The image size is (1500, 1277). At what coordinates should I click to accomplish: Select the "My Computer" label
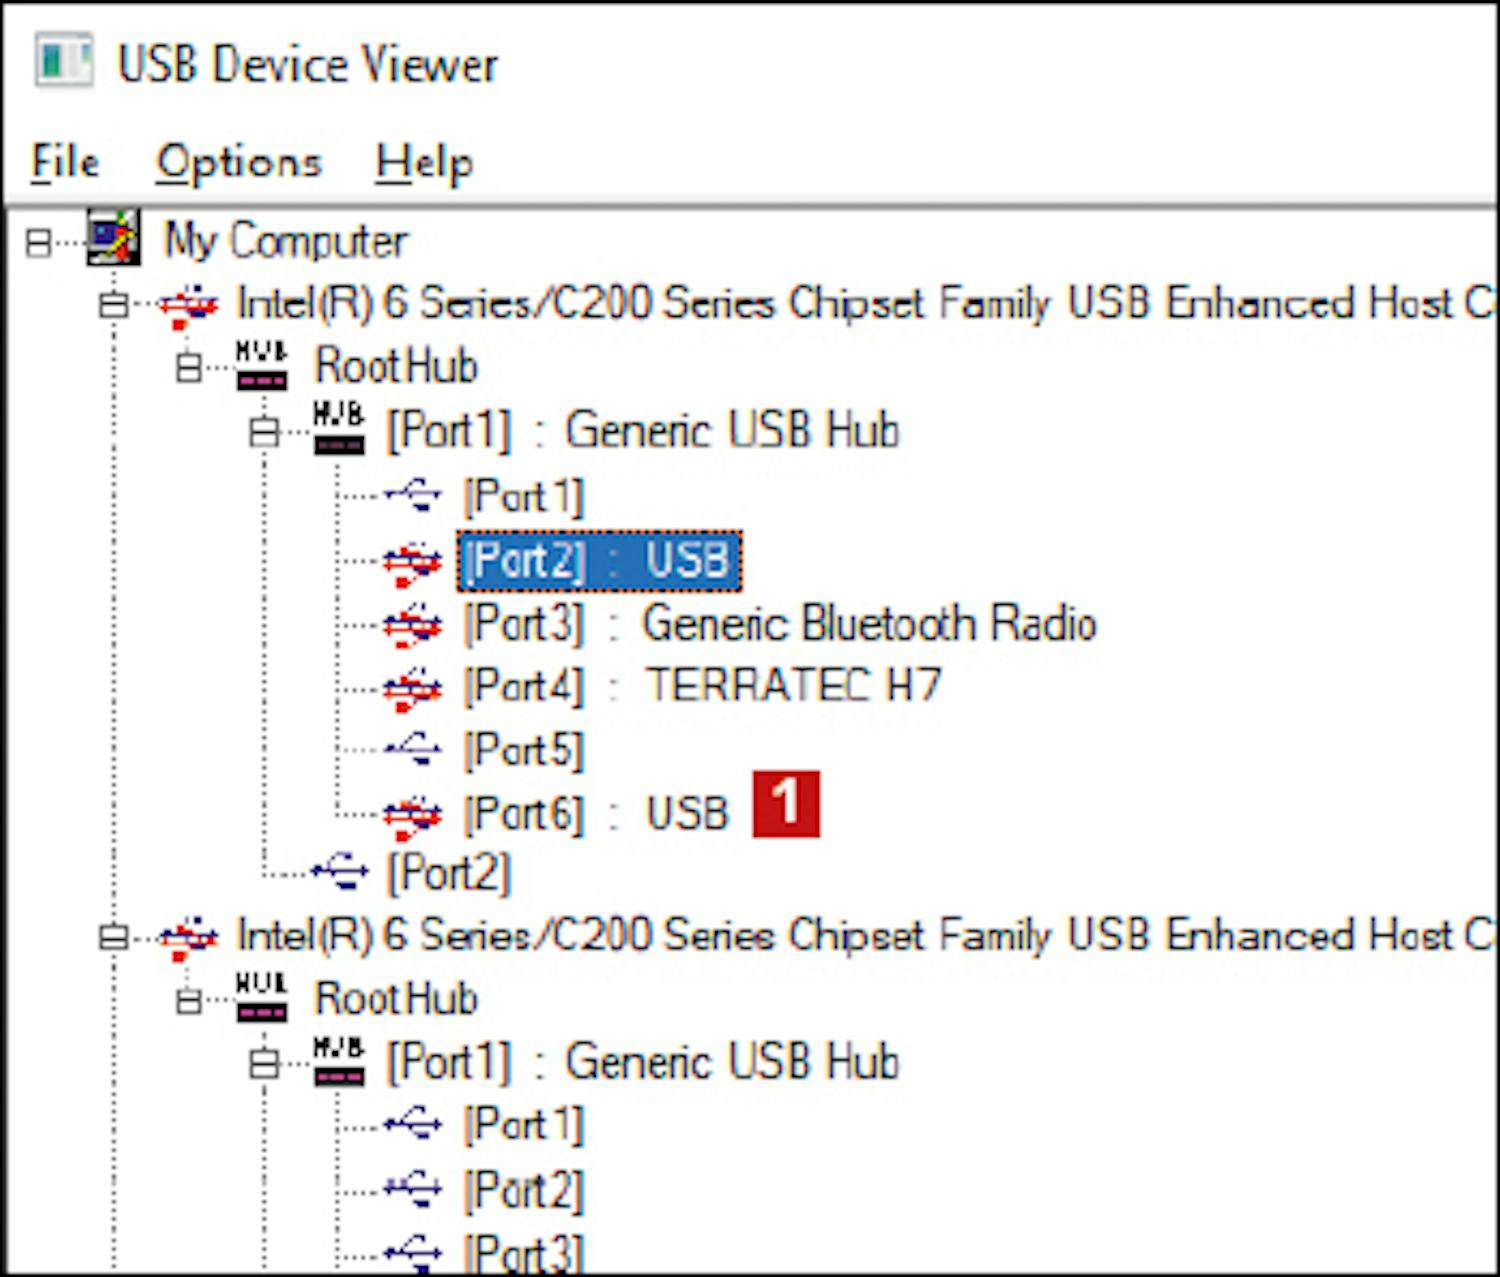(286, 241)
